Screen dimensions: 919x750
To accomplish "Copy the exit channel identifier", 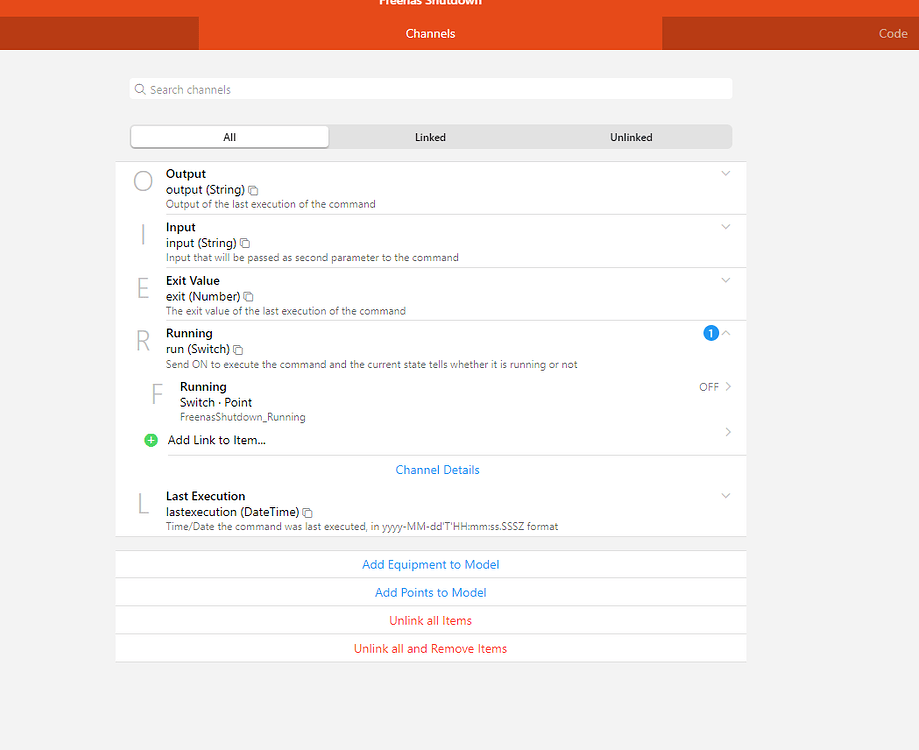I will (247, 296).
